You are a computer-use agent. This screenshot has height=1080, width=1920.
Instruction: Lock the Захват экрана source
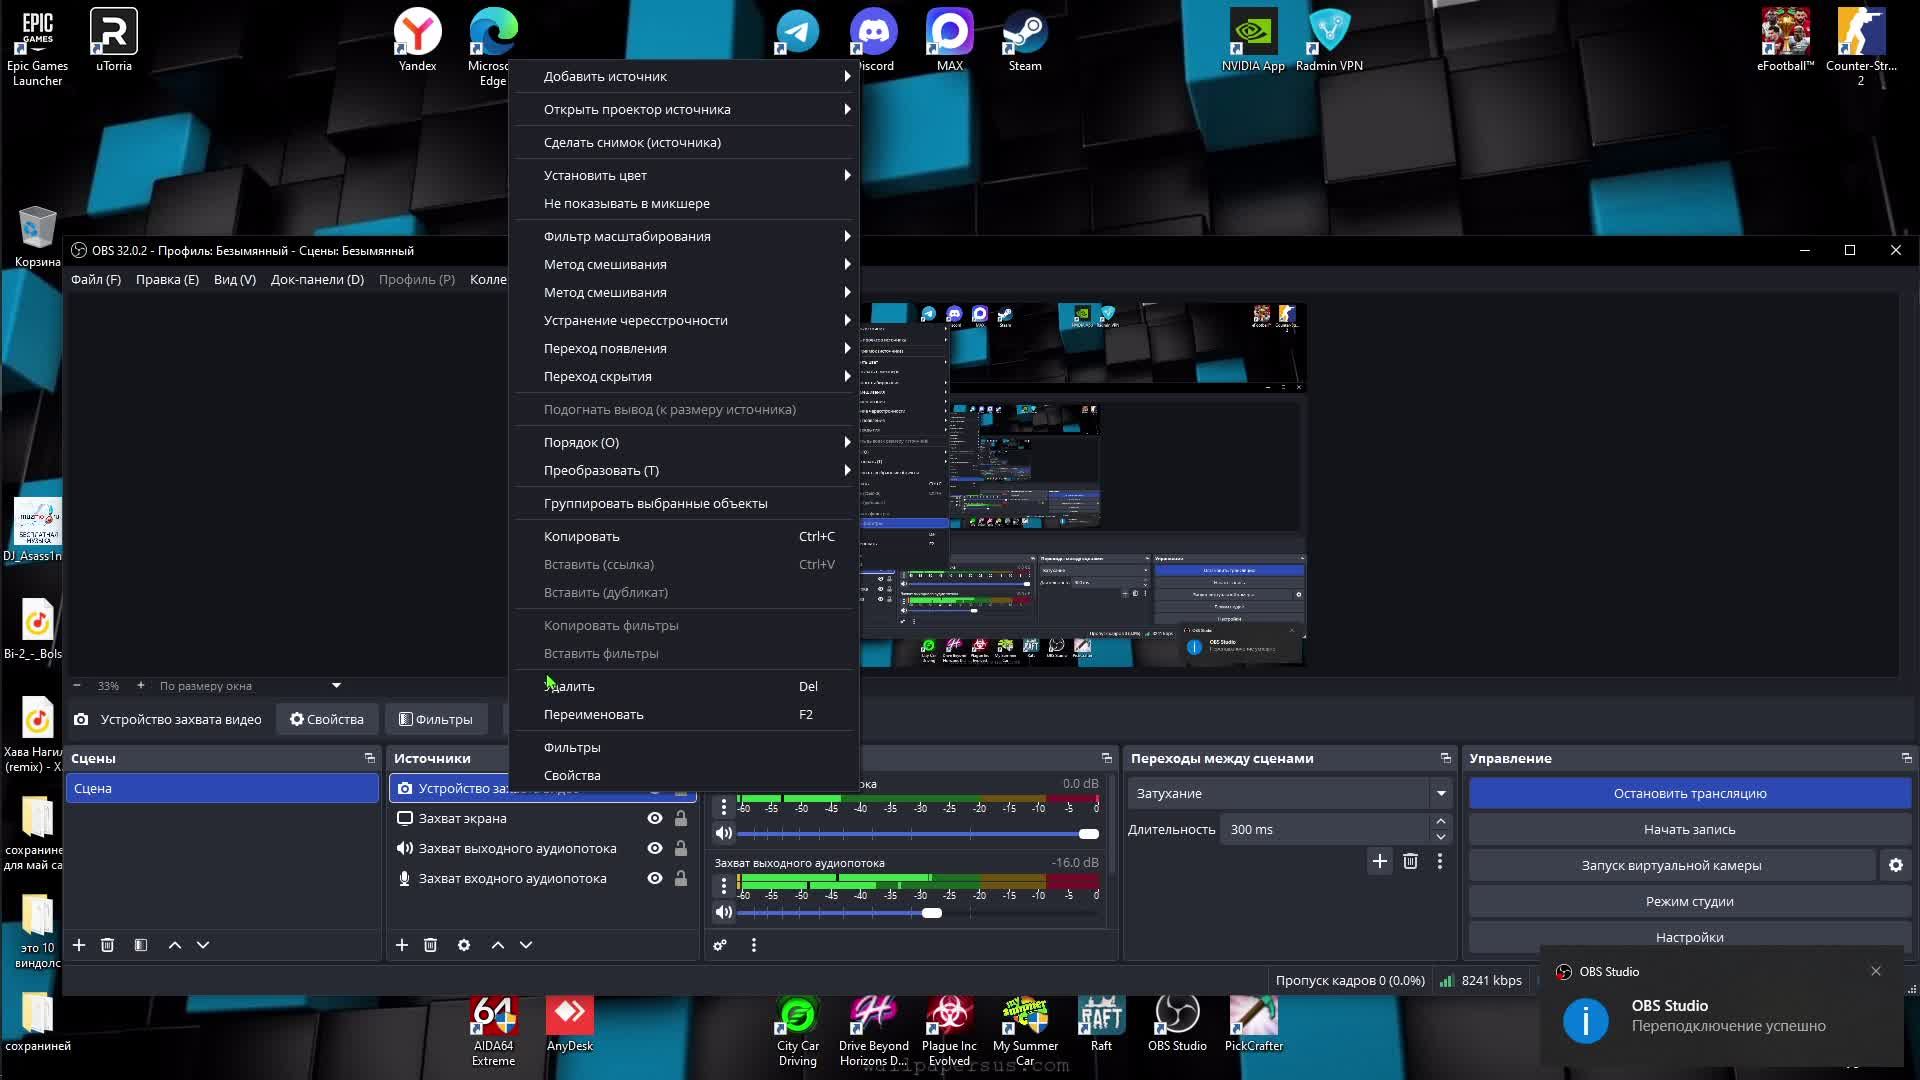(x=681, y=818)
